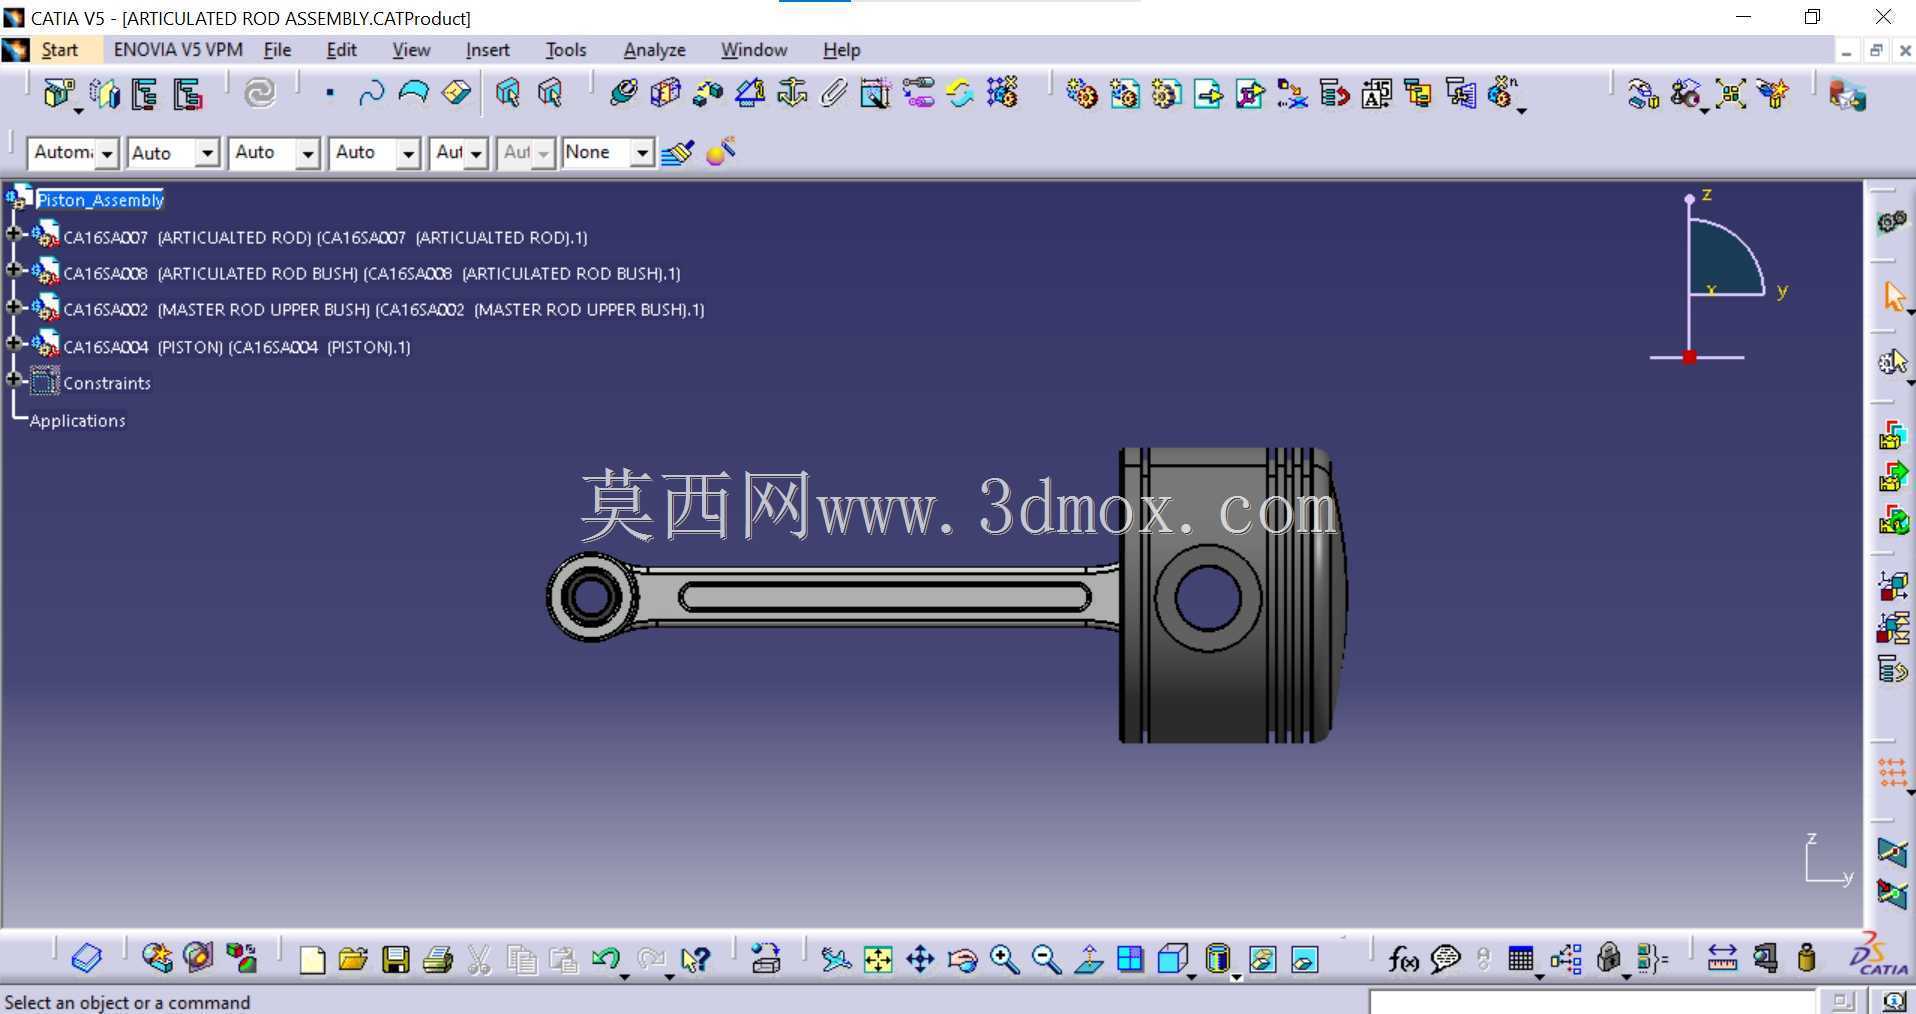This screenshot has height=1014, width=1916.
Task: Click the Offset Constraint icon
Action: (707, 94)
